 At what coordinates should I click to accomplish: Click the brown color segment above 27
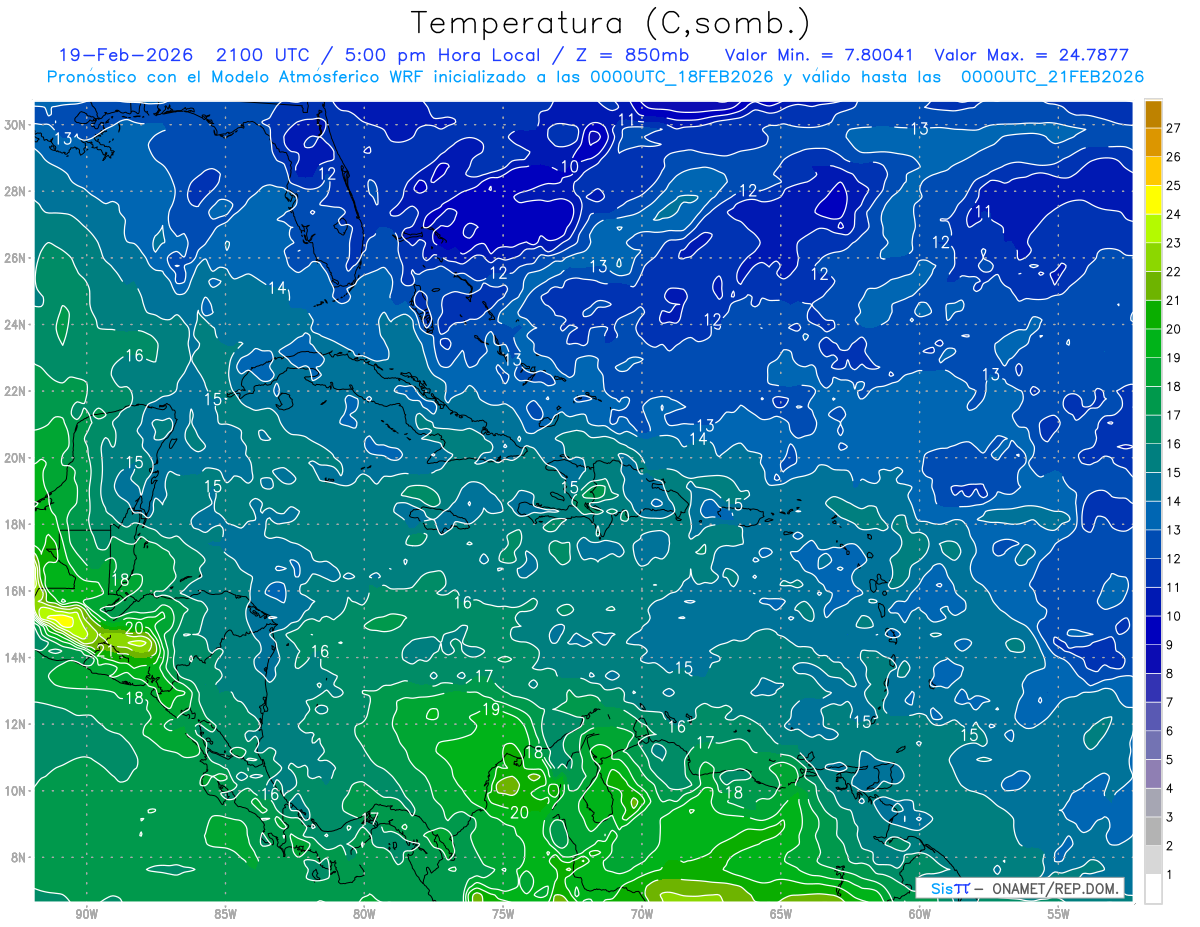click(x=1153, y=113)
